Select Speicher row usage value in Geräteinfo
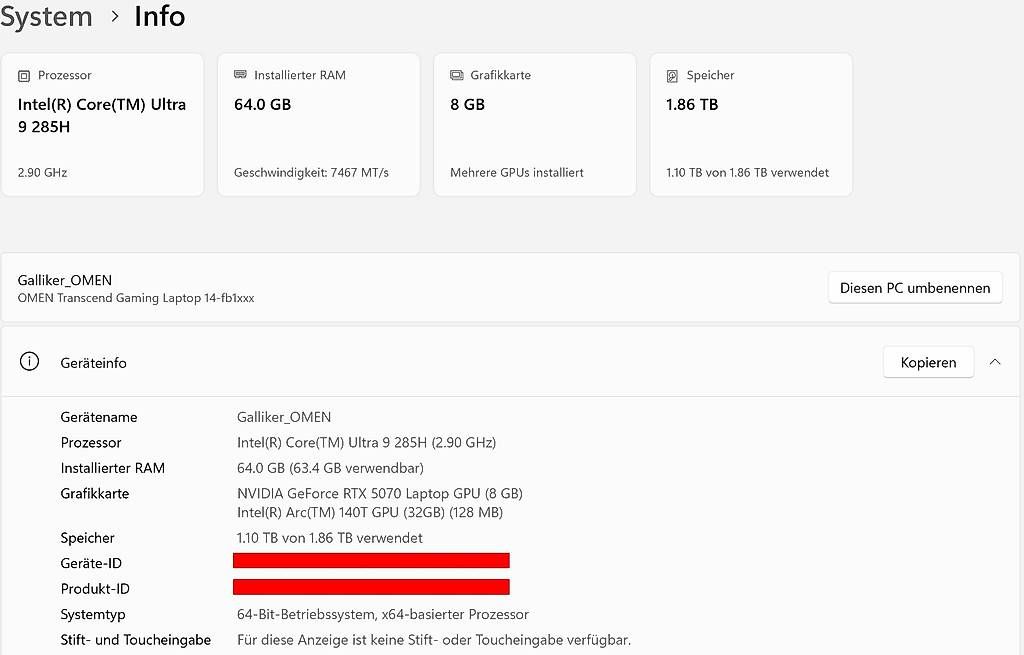This screenshot has height=655, width=1024. pyautogui.click(x=330, y=537)
